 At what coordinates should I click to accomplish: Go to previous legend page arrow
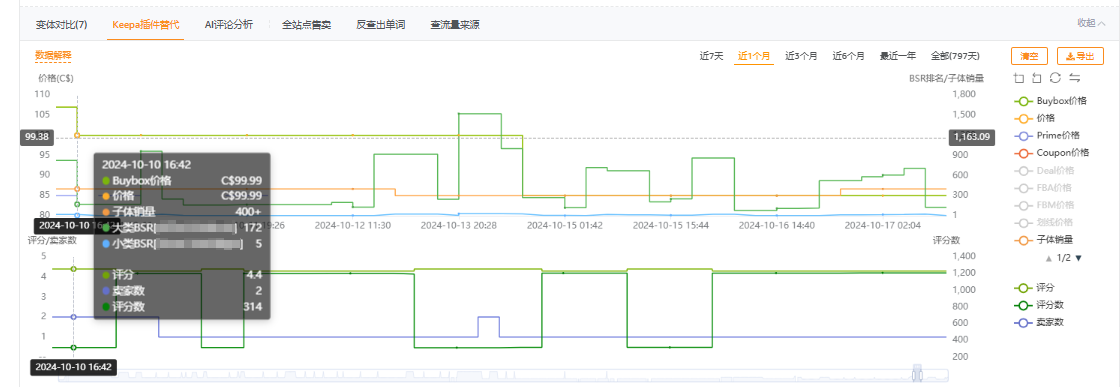1049,258
